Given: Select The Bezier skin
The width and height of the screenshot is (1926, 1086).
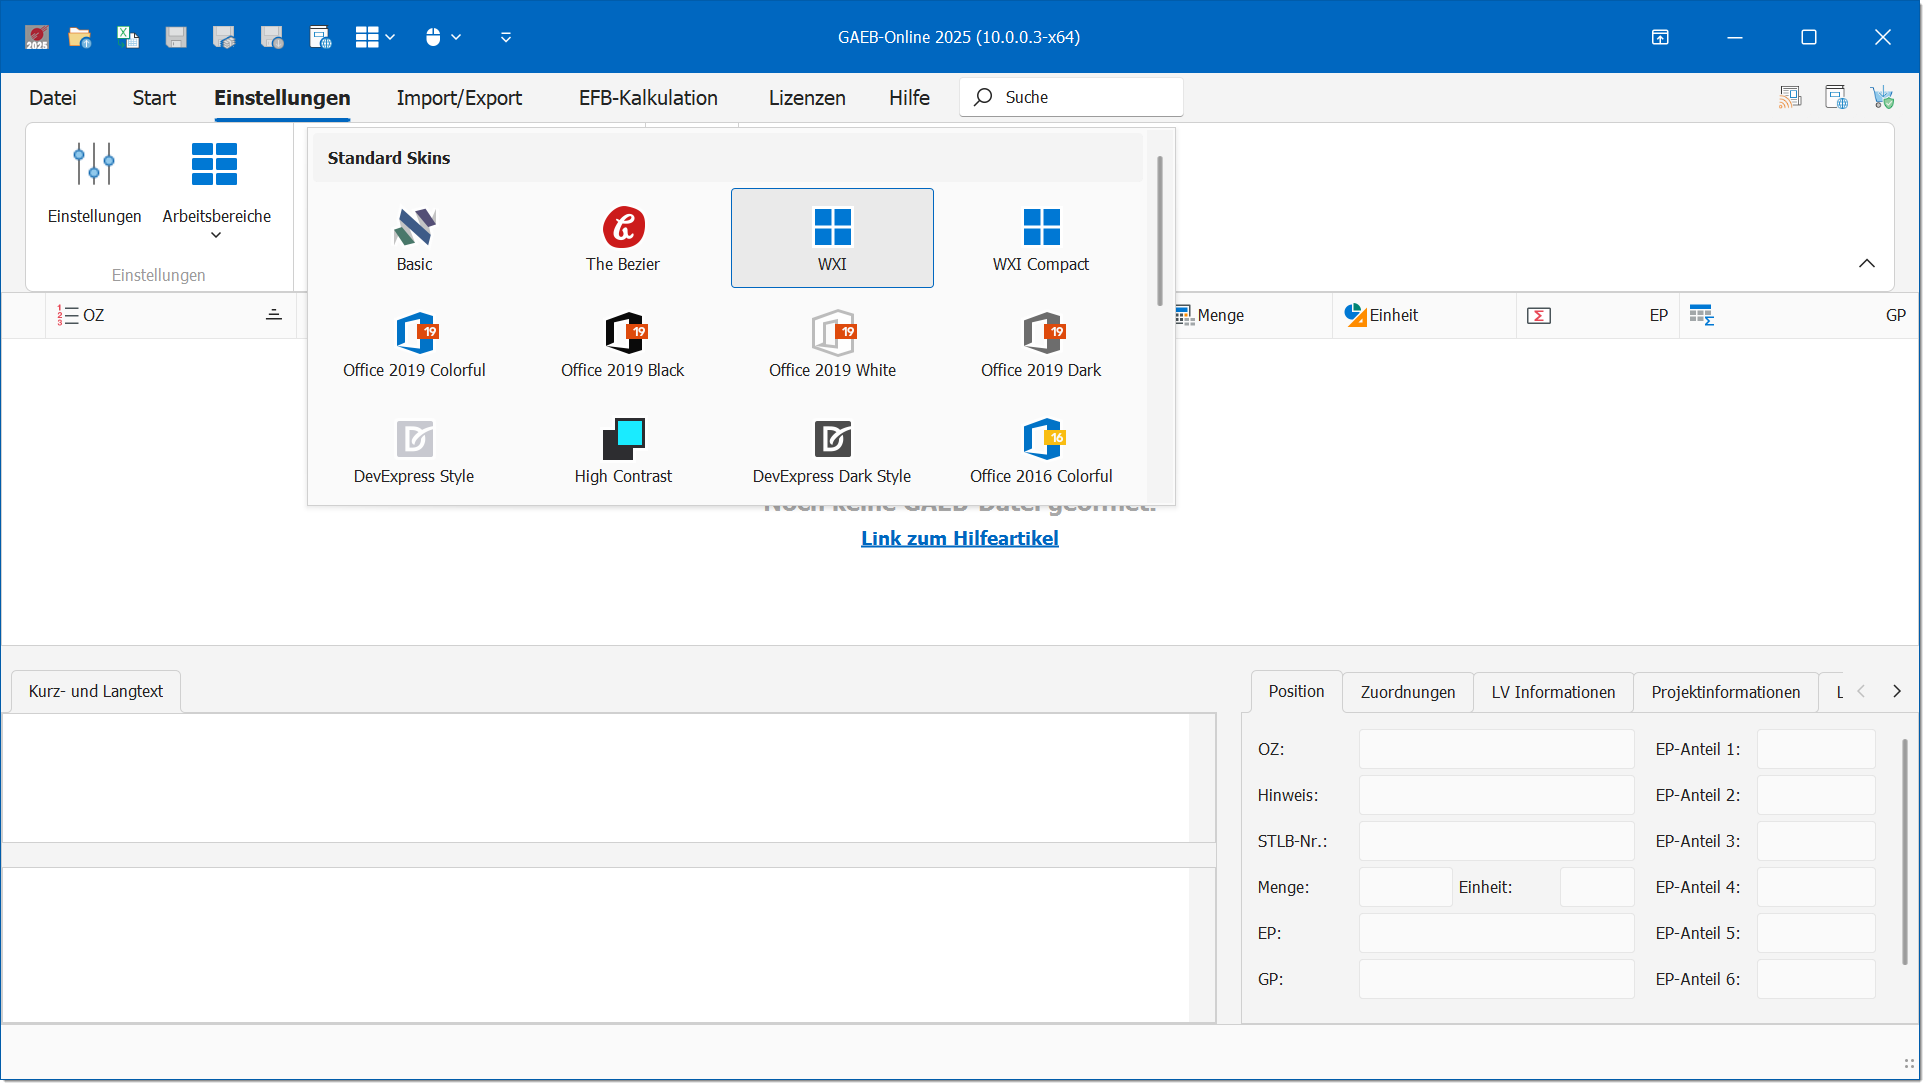Looking at the screenshot, I should [x=622, y=239].
